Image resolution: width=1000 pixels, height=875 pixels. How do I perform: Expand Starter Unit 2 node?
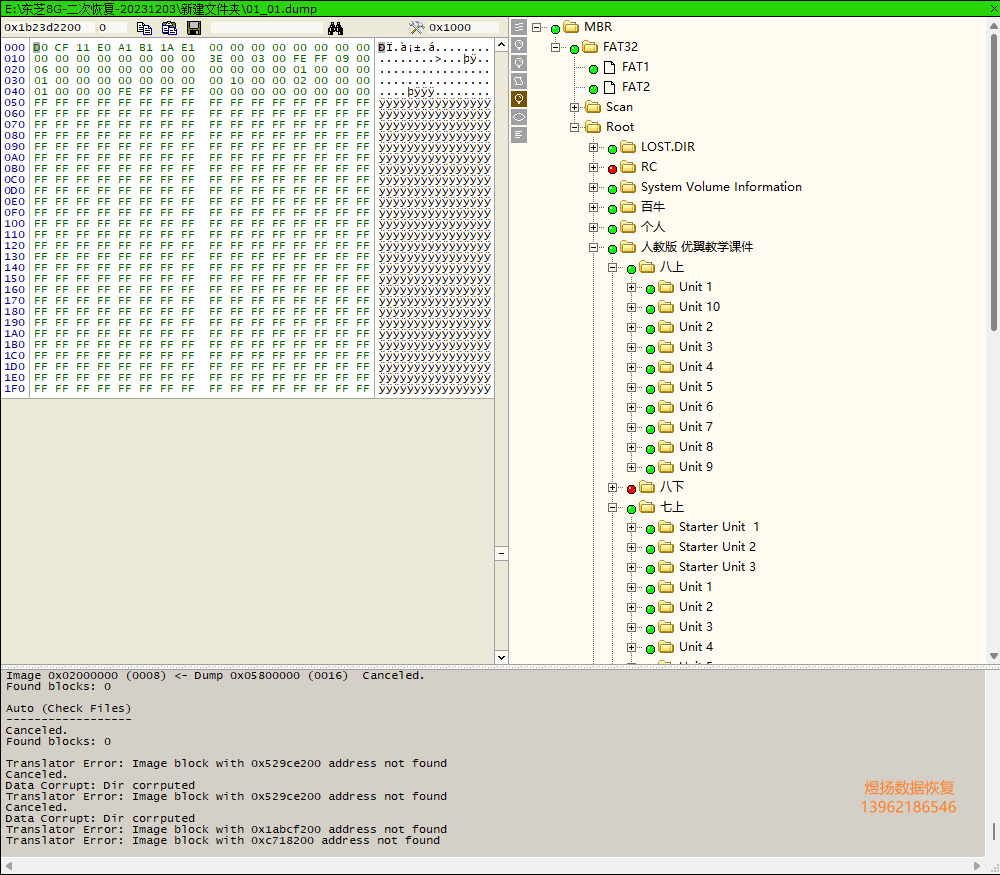point(631,547)
